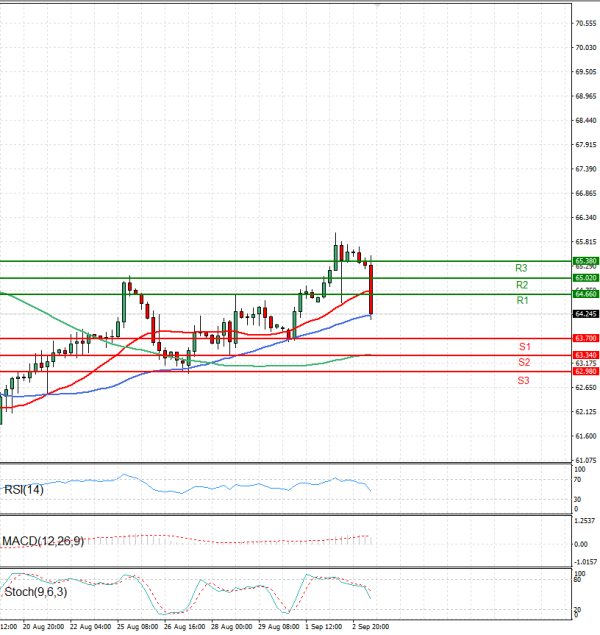Select the RSI(14) indicator label
This screenshot has height=635, width=600.
point(23,490)
